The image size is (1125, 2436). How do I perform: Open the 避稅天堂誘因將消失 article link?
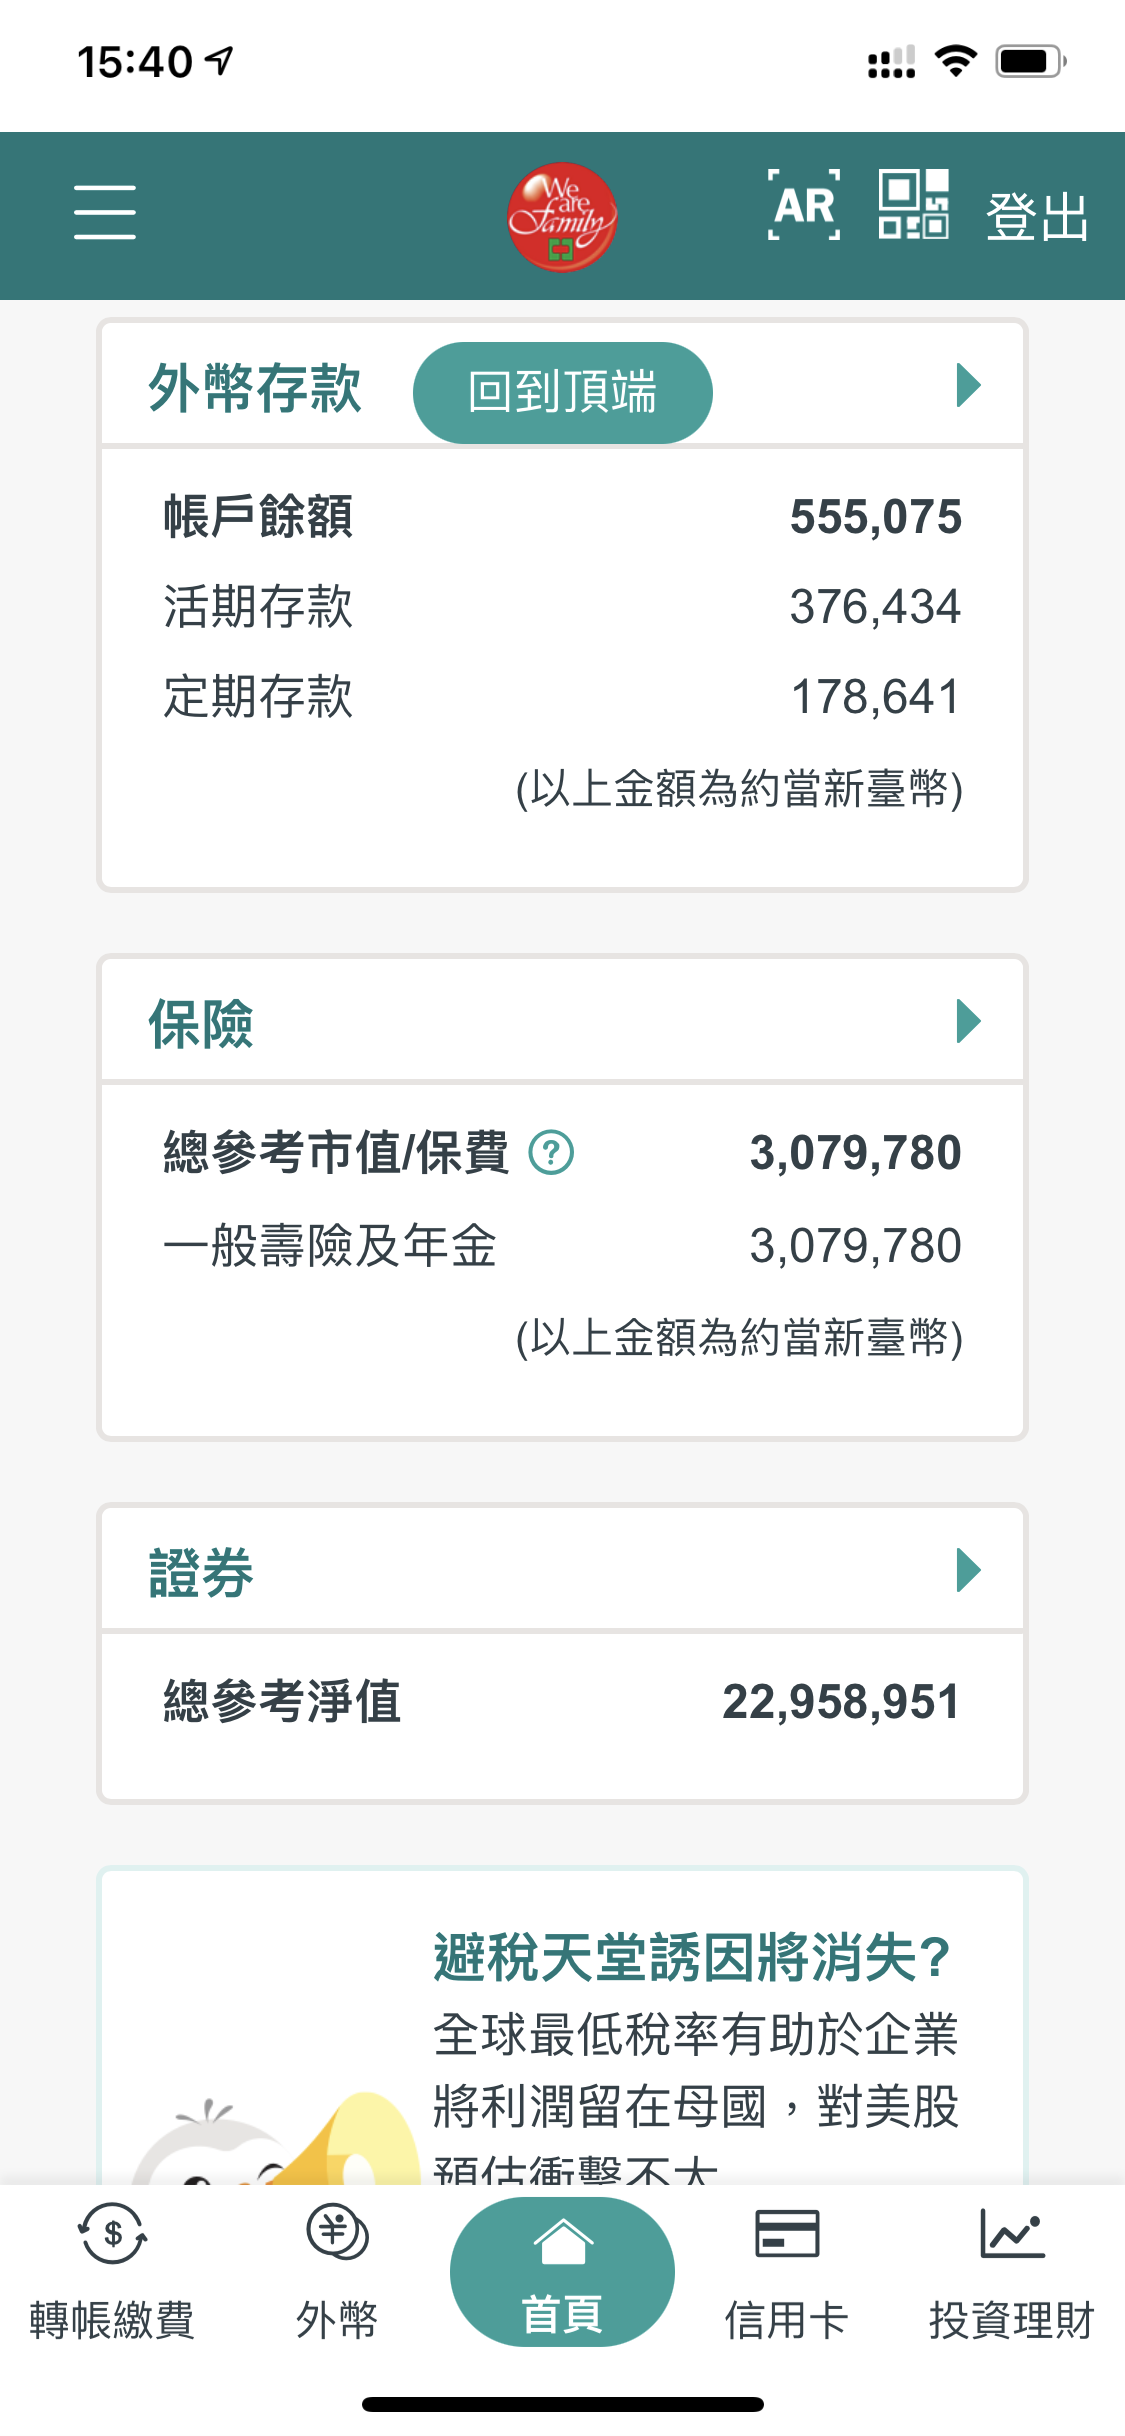(x=692, y=1958)
